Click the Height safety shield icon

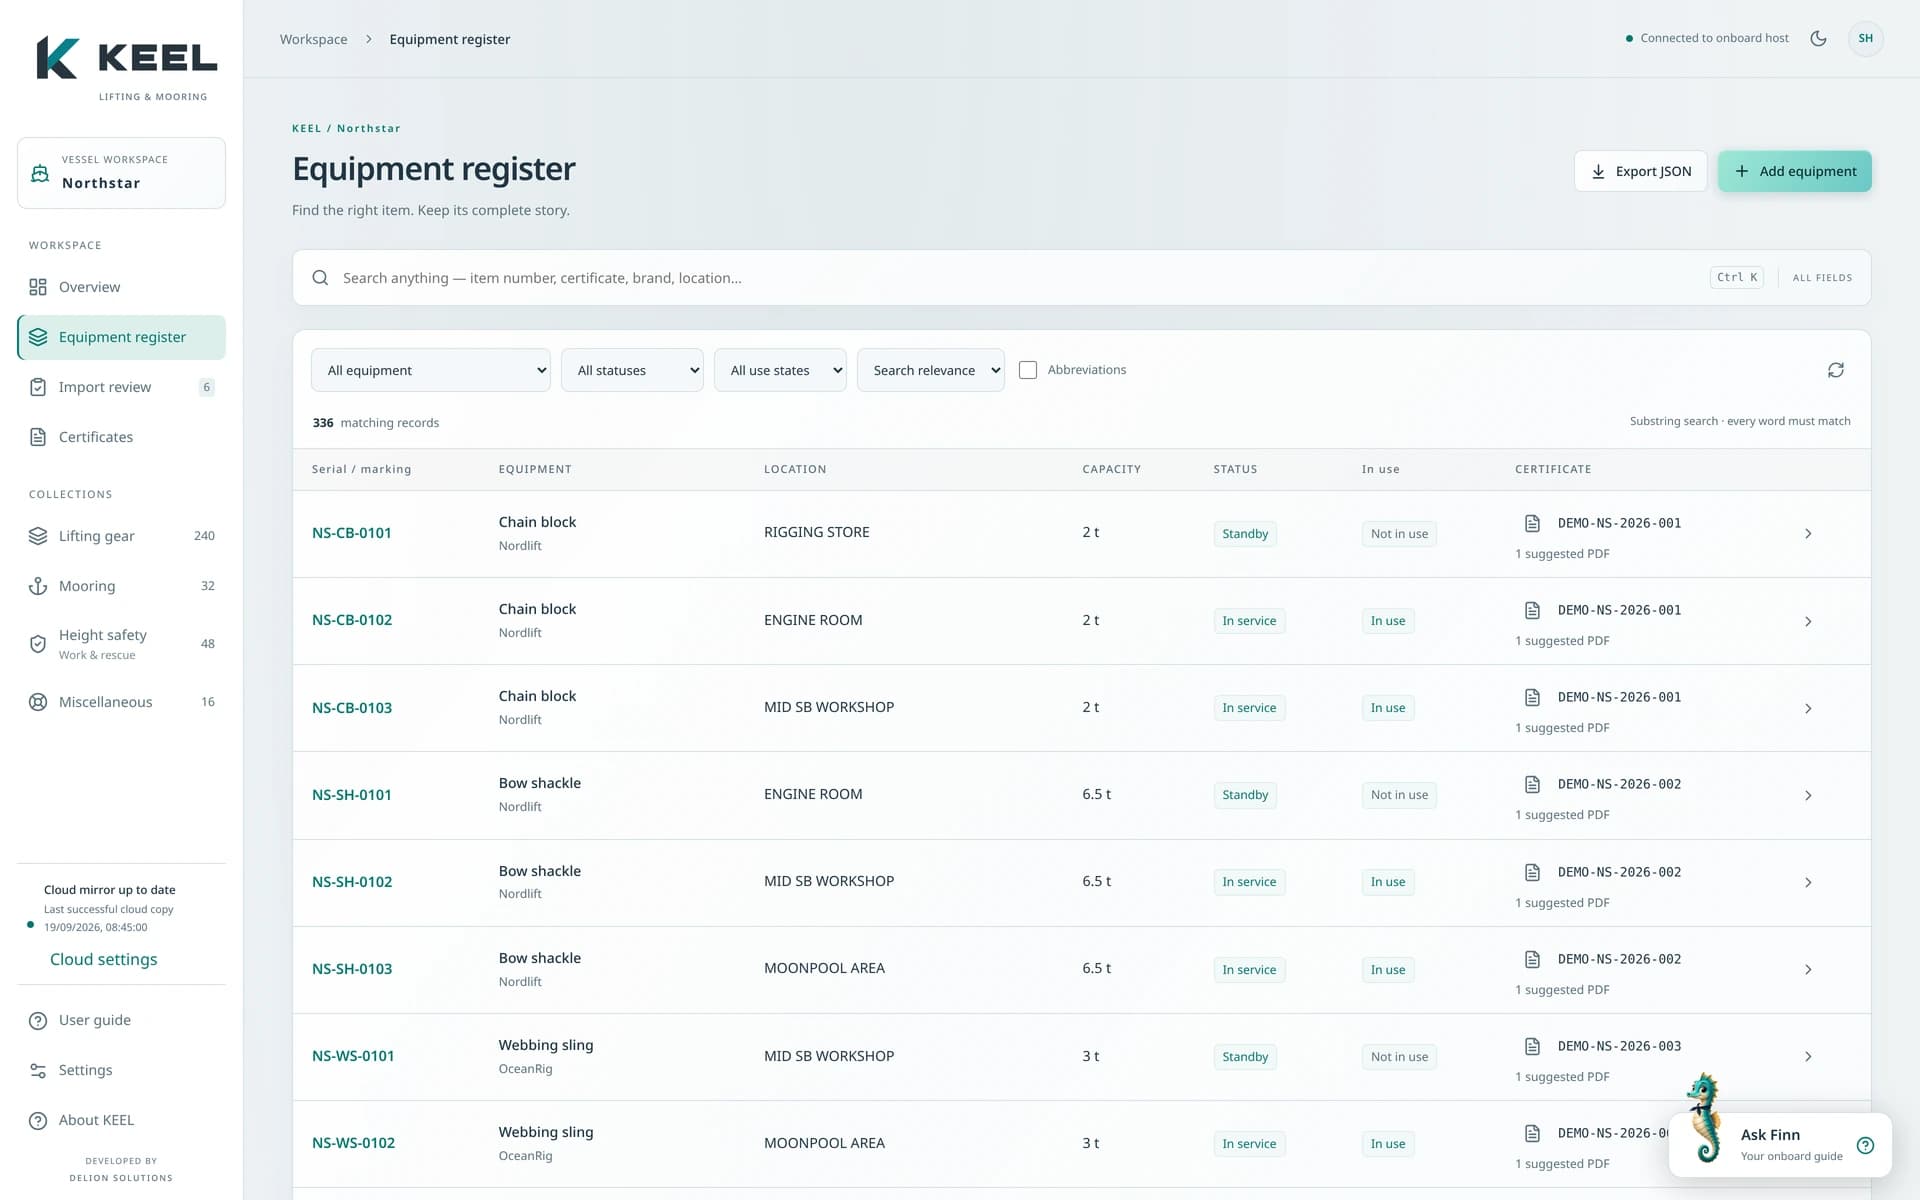coord(38,644)
